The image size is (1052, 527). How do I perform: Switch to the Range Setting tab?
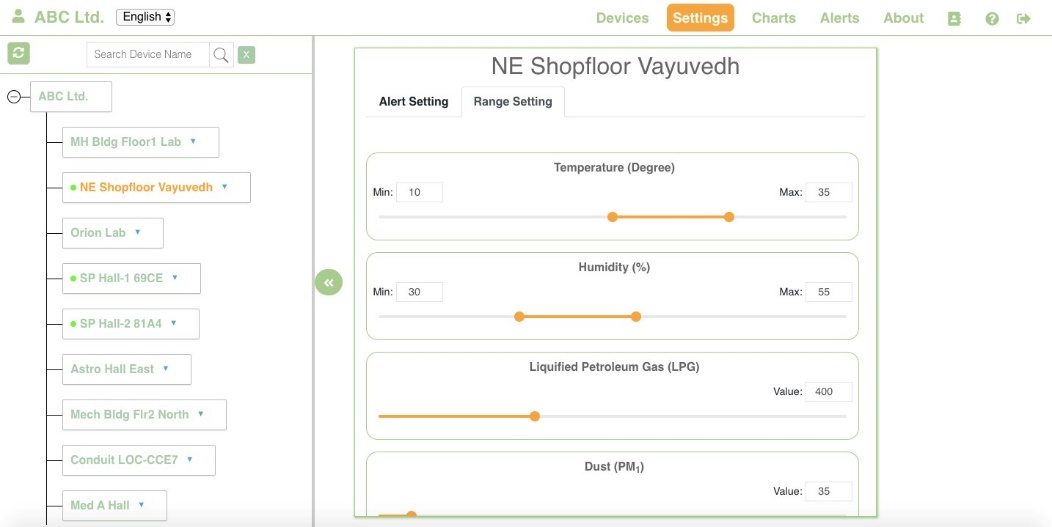pyautogui.click(x=513, y=102)
